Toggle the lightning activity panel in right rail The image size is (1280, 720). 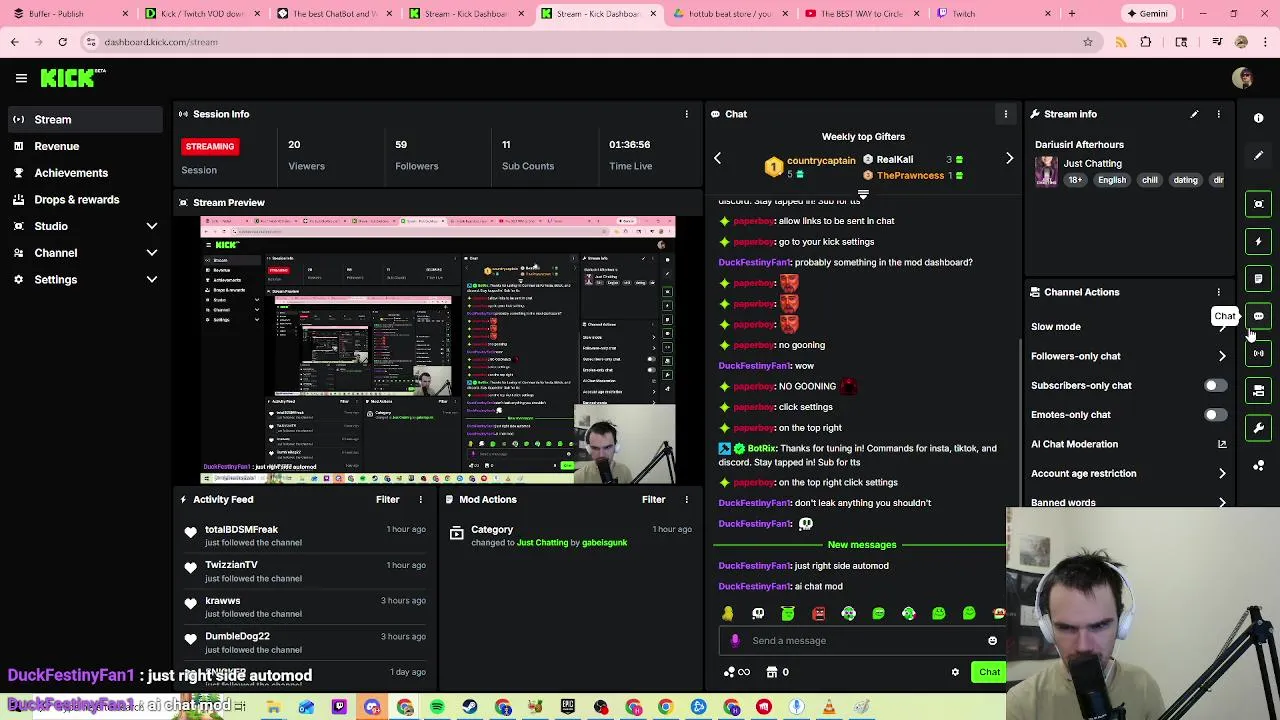point(1259,241)
